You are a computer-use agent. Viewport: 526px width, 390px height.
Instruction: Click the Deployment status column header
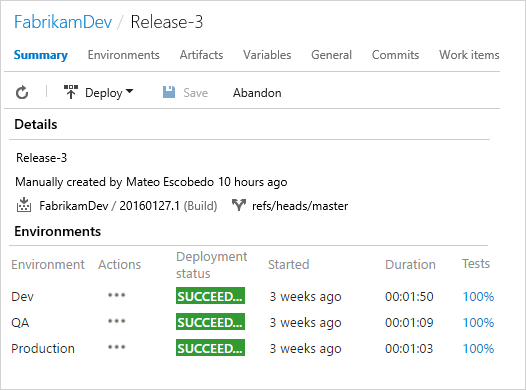[212, 265]
